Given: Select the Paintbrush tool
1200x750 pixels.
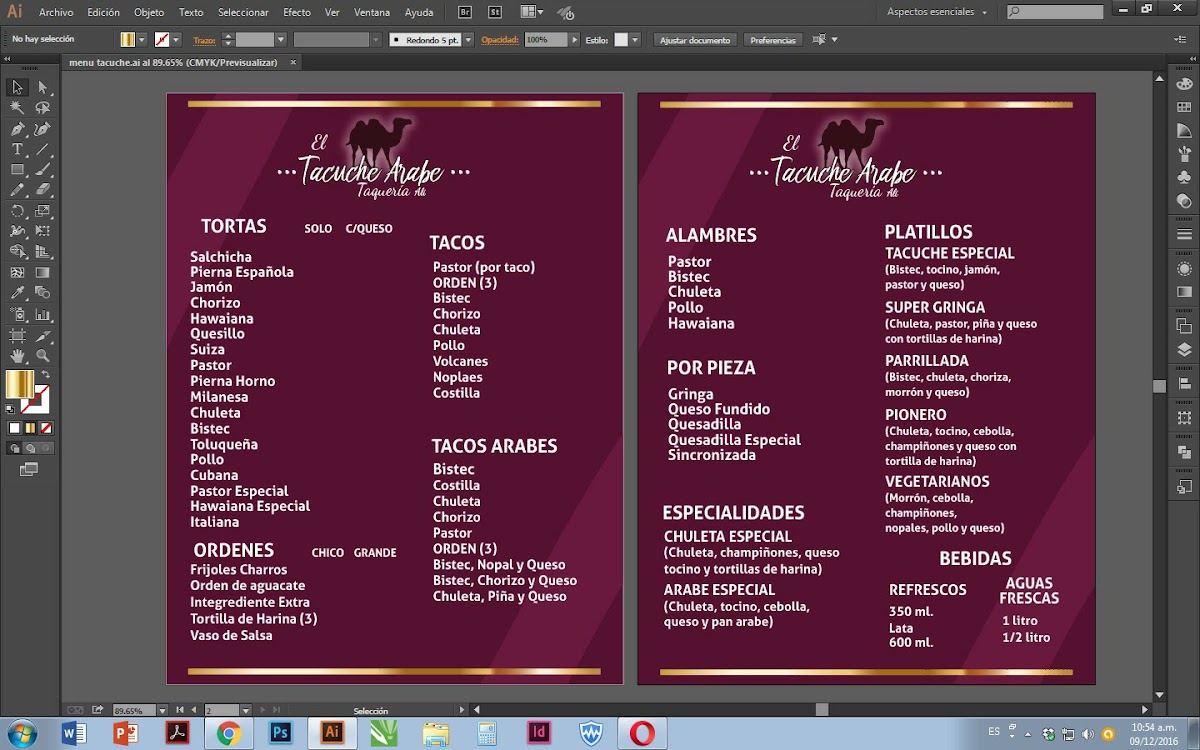Looking at the screenshot, I should point(43,170).
